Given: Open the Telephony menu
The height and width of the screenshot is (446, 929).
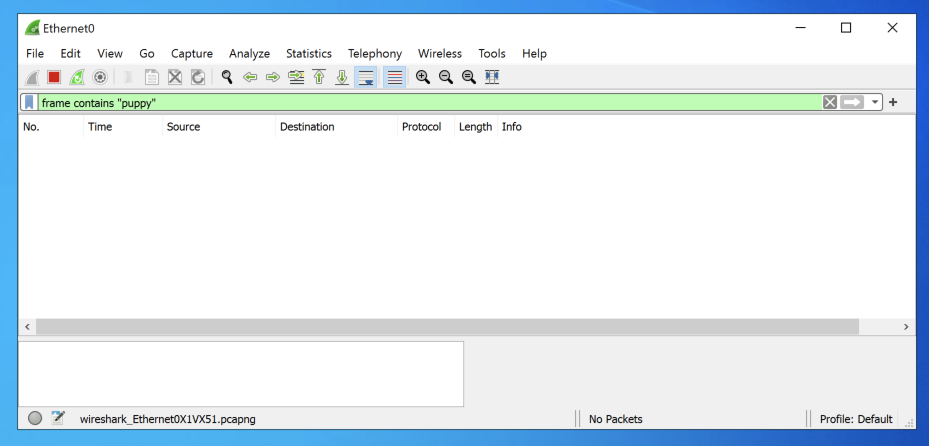Looking at the screenshot, I should [x=375, y=53].
